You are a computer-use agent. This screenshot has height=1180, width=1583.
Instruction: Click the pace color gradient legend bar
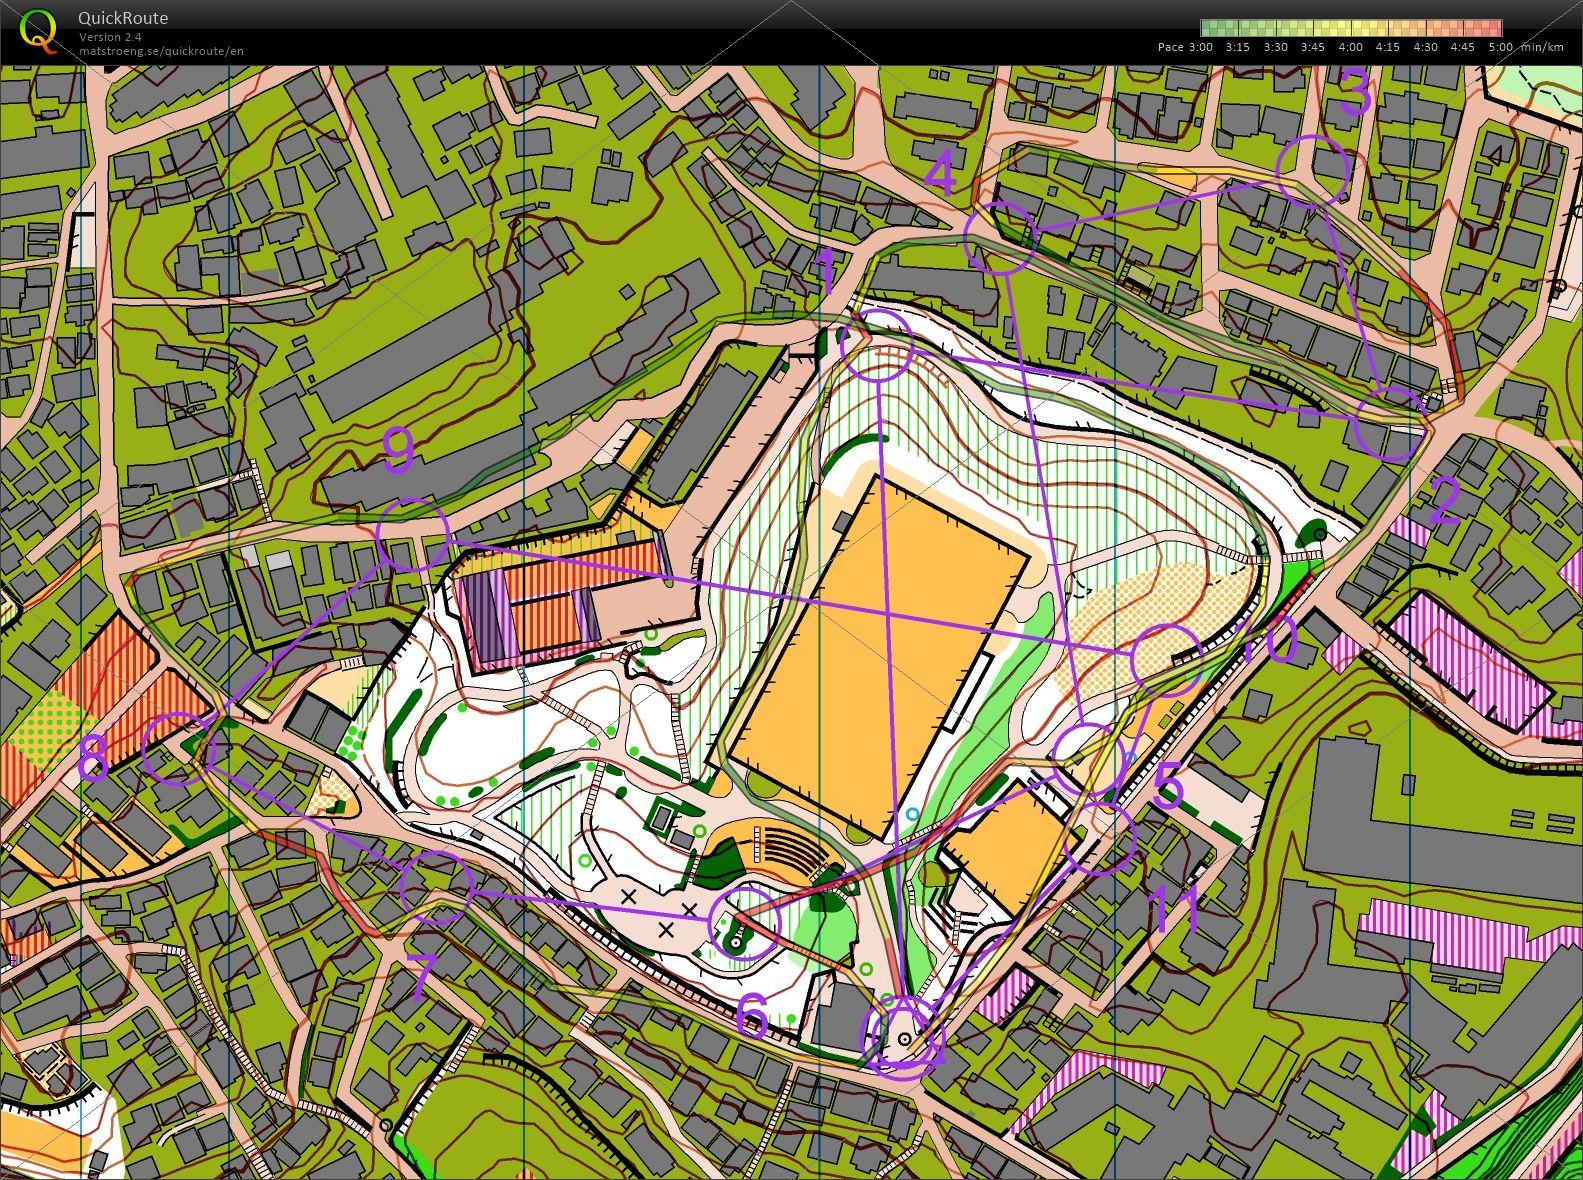1350,28
